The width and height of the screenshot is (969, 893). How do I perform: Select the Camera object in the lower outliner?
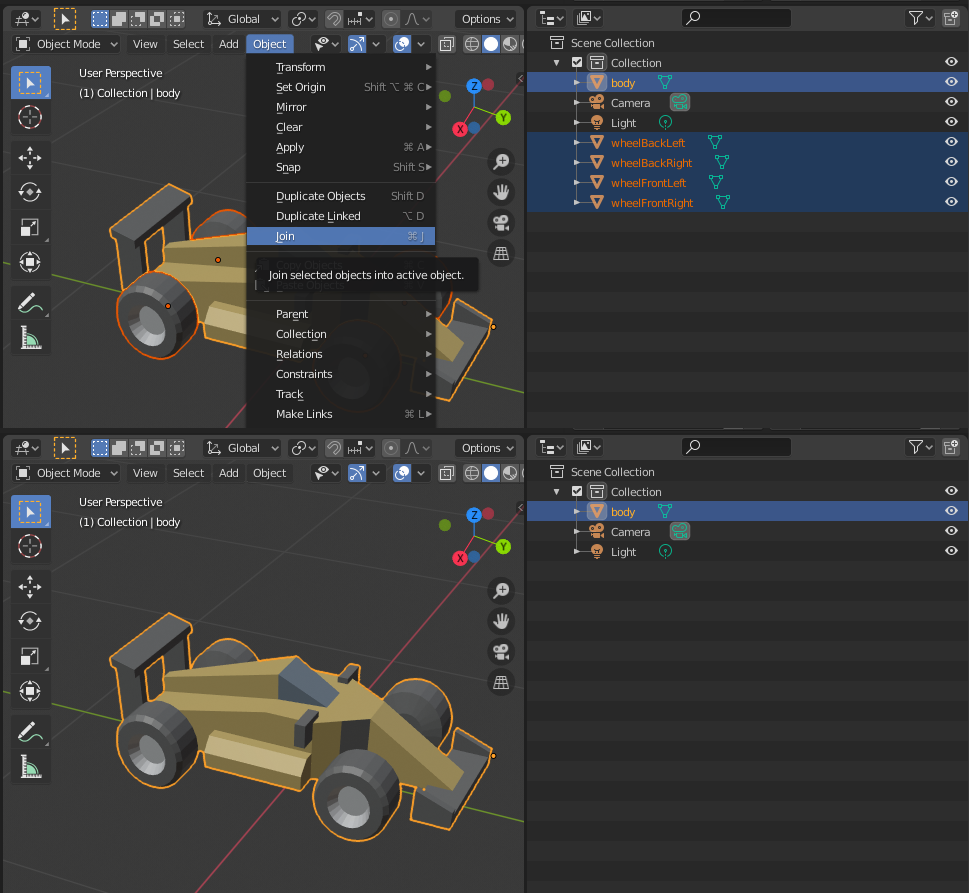coord(630,532)
